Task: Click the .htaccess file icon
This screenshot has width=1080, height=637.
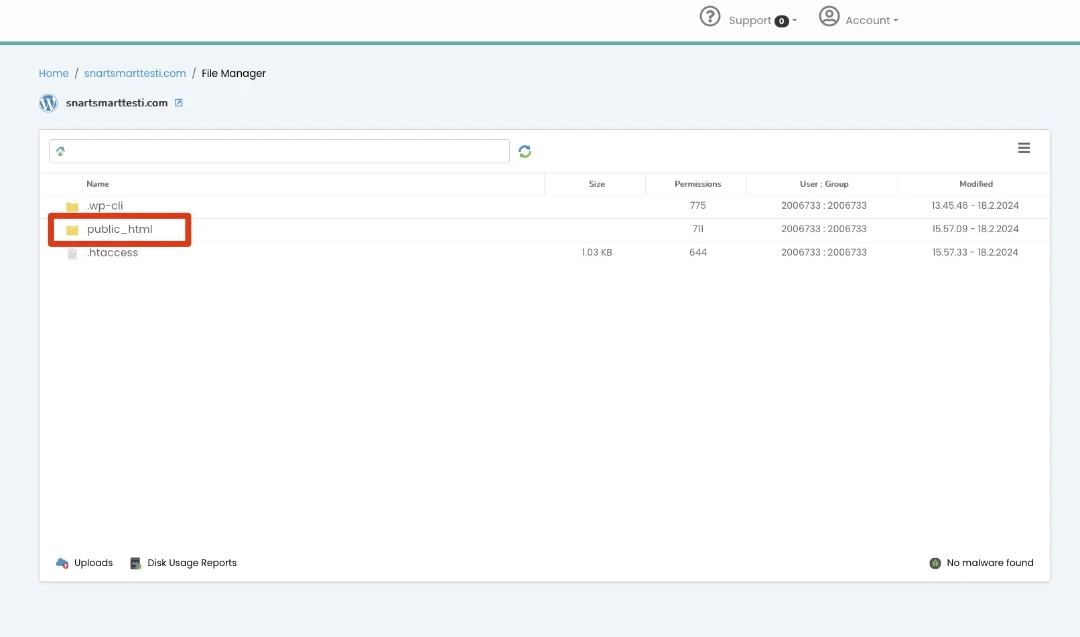Action: click(x=72, y=253)
